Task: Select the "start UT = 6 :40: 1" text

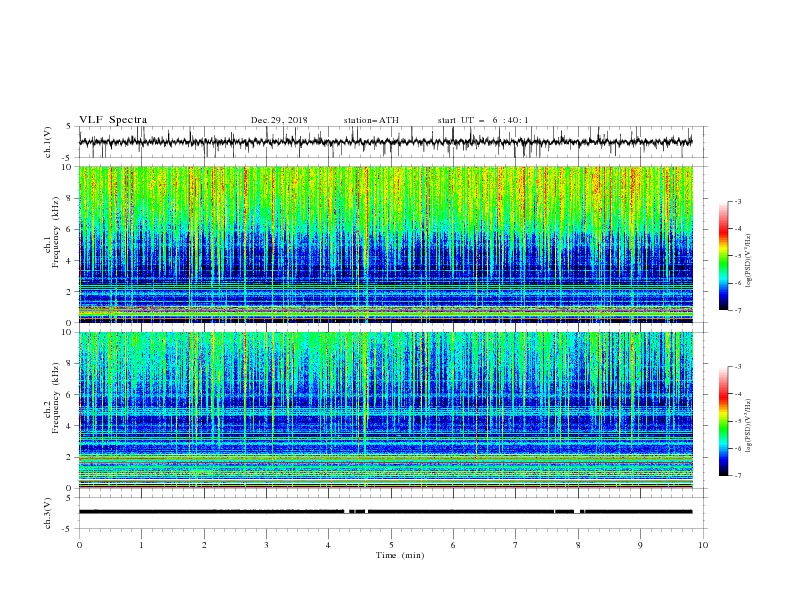Action: click(x=483, y=120)
